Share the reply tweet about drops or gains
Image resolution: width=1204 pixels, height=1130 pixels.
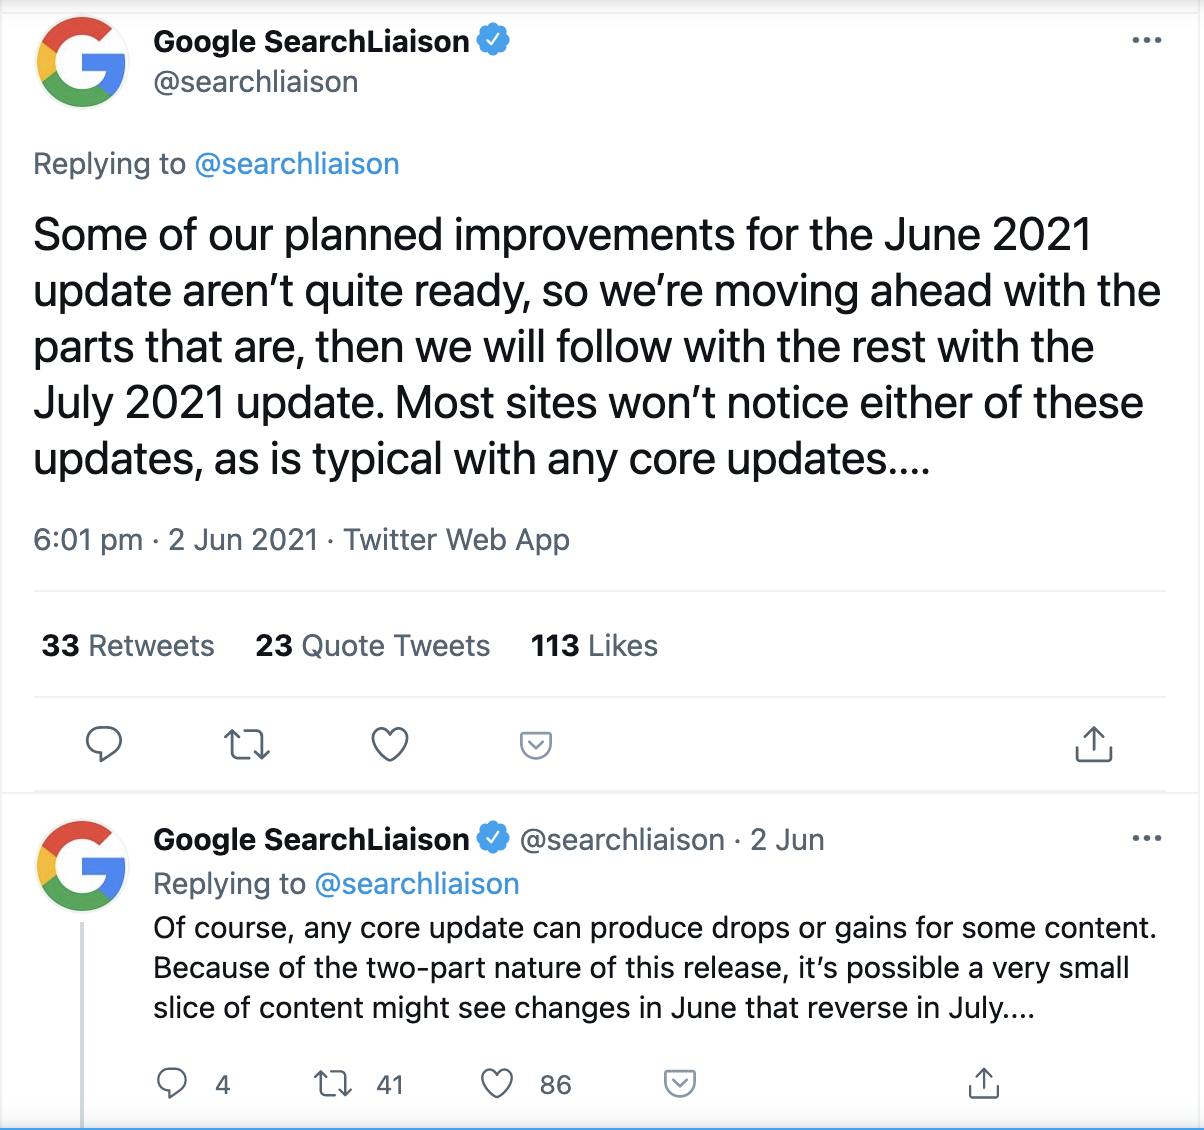984,1083
